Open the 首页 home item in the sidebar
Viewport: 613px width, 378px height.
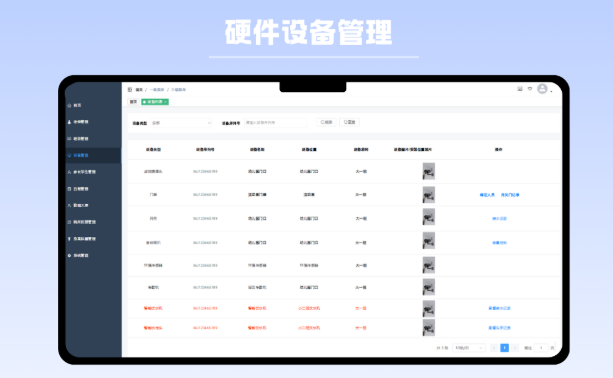click(x=74, y=105)
